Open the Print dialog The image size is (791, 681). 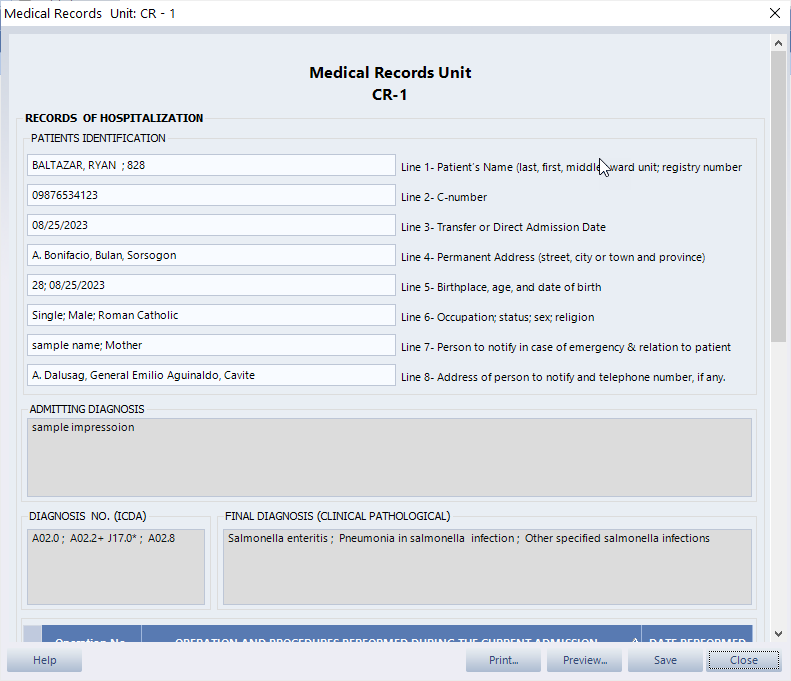click(x=503, y=660)
